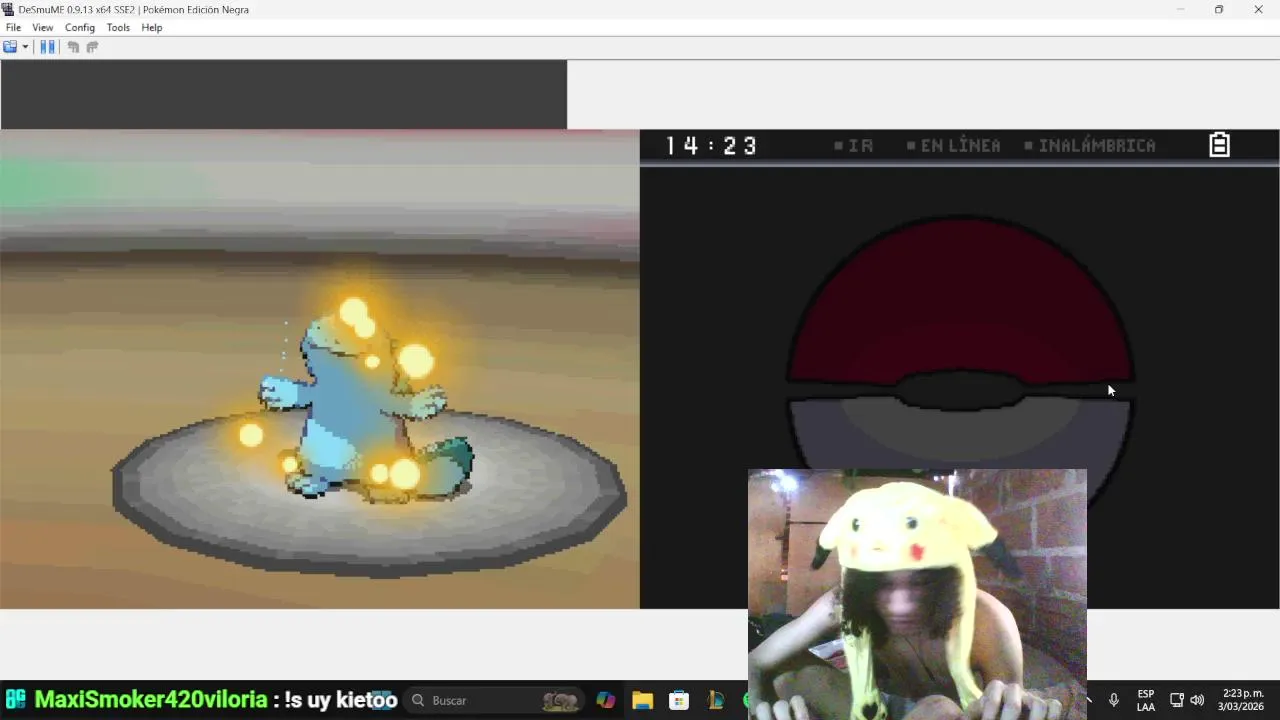Image resolution: width=1280 pixels, height=720 pixels.
Task: Click the elephant search highlight icon
Action: [x=560, y=700]
